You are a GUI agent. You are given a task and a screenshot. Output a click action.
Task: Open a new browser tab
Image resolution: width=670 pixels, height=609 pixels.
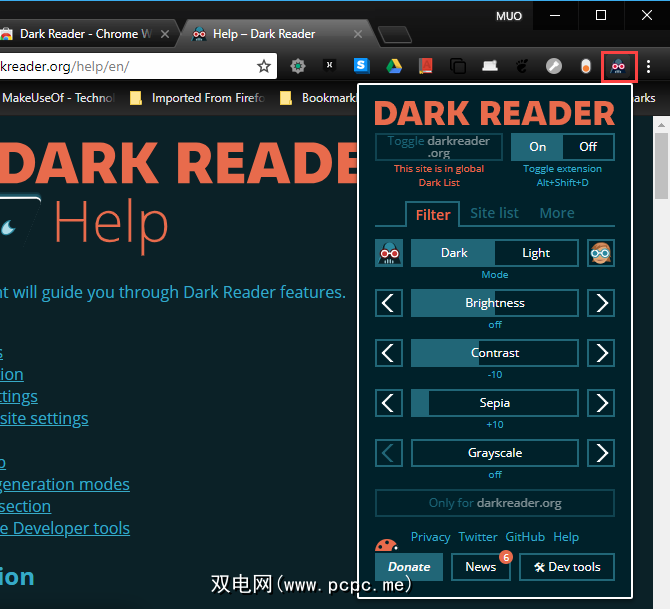tap(395, 34)
